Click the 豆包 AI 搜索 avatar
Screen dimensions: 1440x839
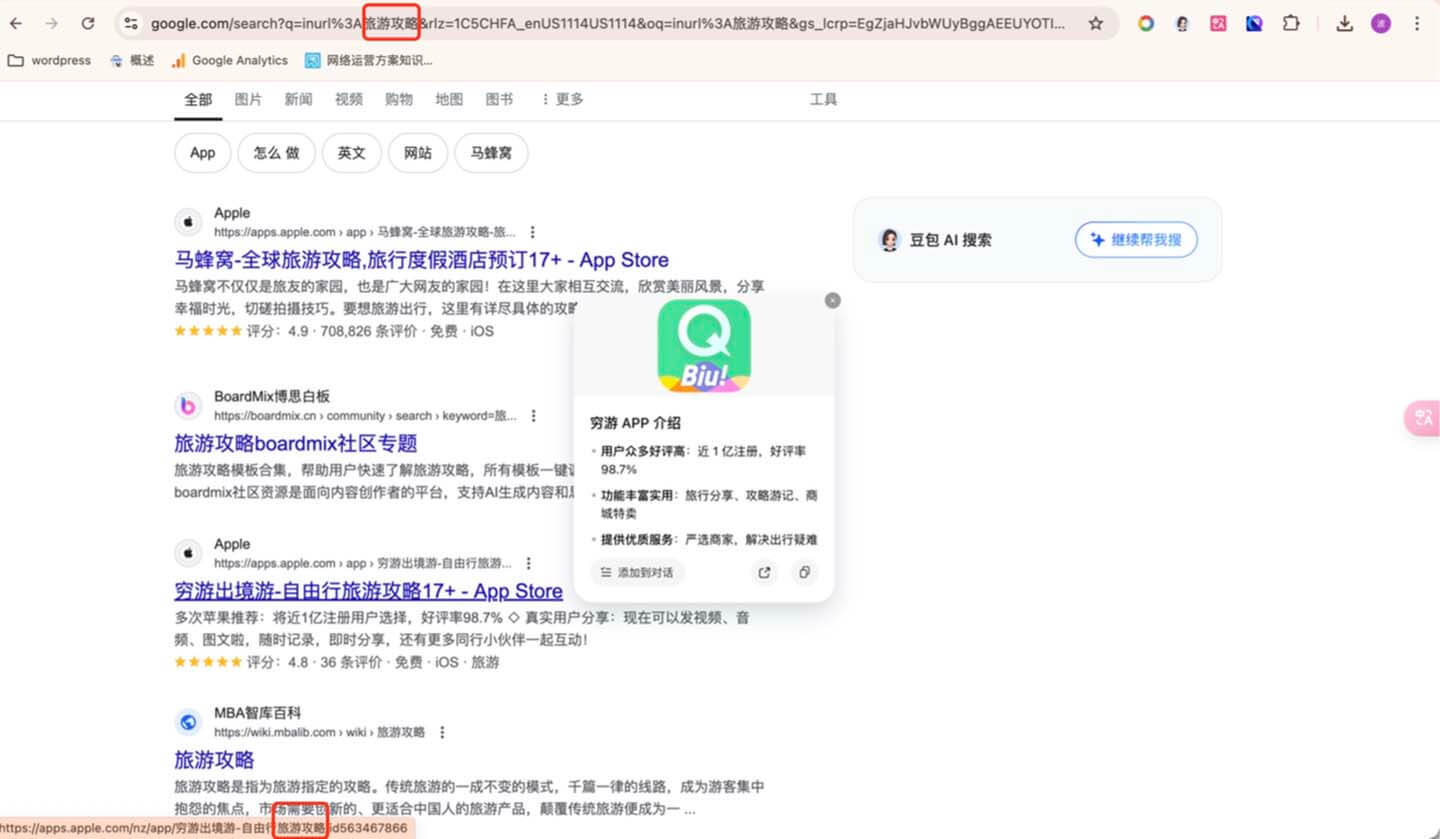coord(889,240)
